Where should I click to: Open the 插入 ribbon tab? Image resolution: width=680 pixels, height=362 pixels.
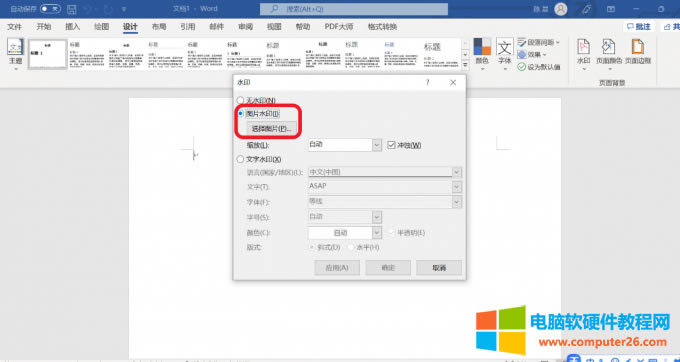72,27
